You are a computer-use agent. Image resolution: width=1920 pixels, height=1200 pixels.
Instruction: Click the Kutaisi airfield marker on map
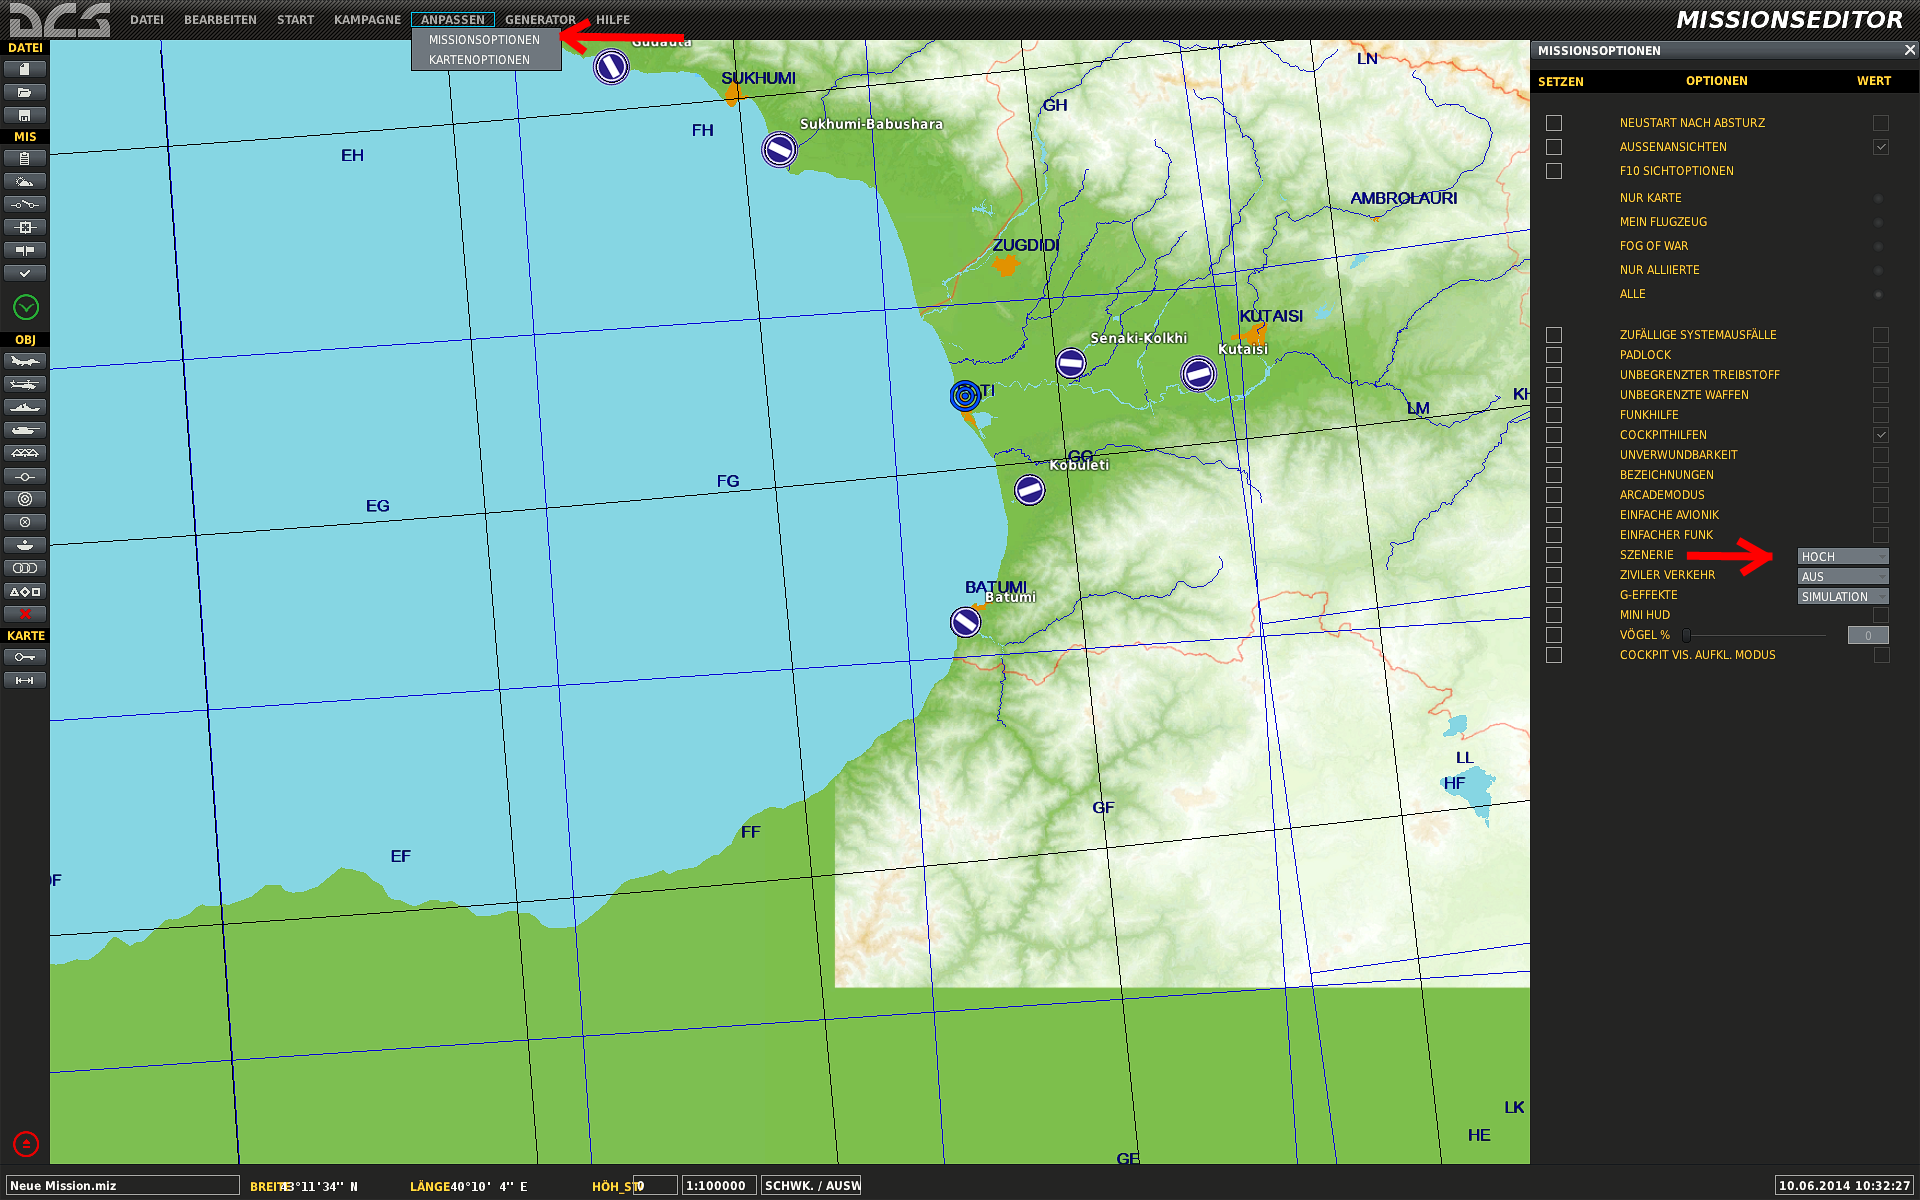[x=1198, y=373]
